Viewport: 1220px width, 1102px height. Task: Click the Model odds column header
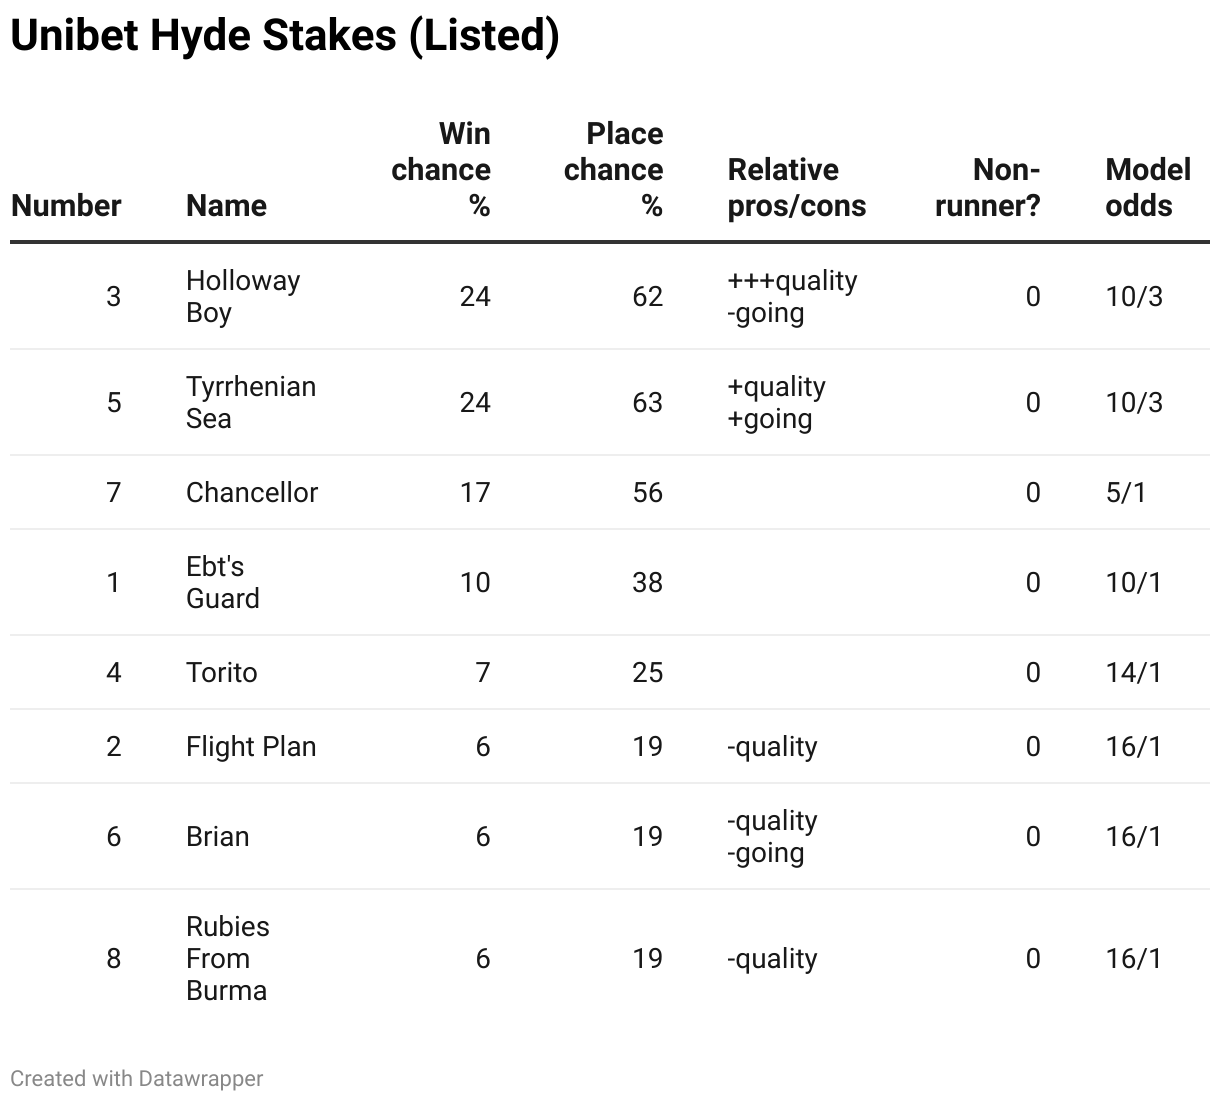click(1147, 187)
